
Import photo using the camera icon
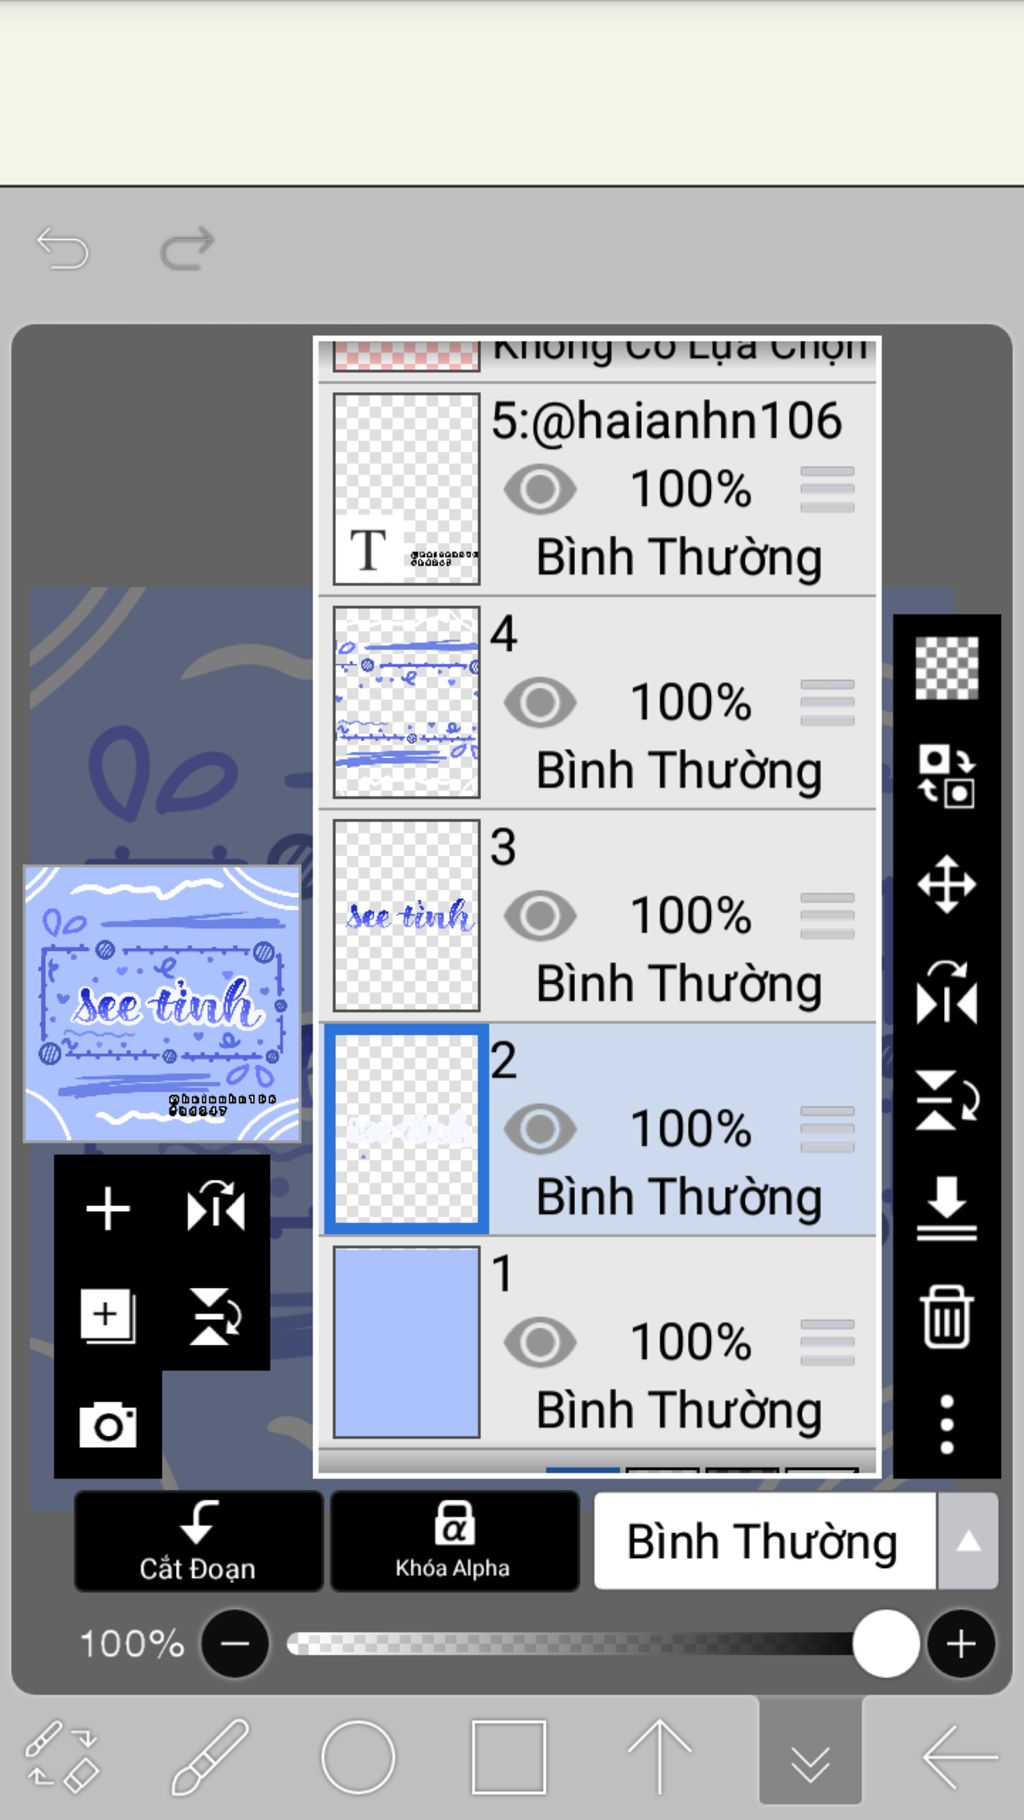pyautogui.click(x=108, y=1424)
